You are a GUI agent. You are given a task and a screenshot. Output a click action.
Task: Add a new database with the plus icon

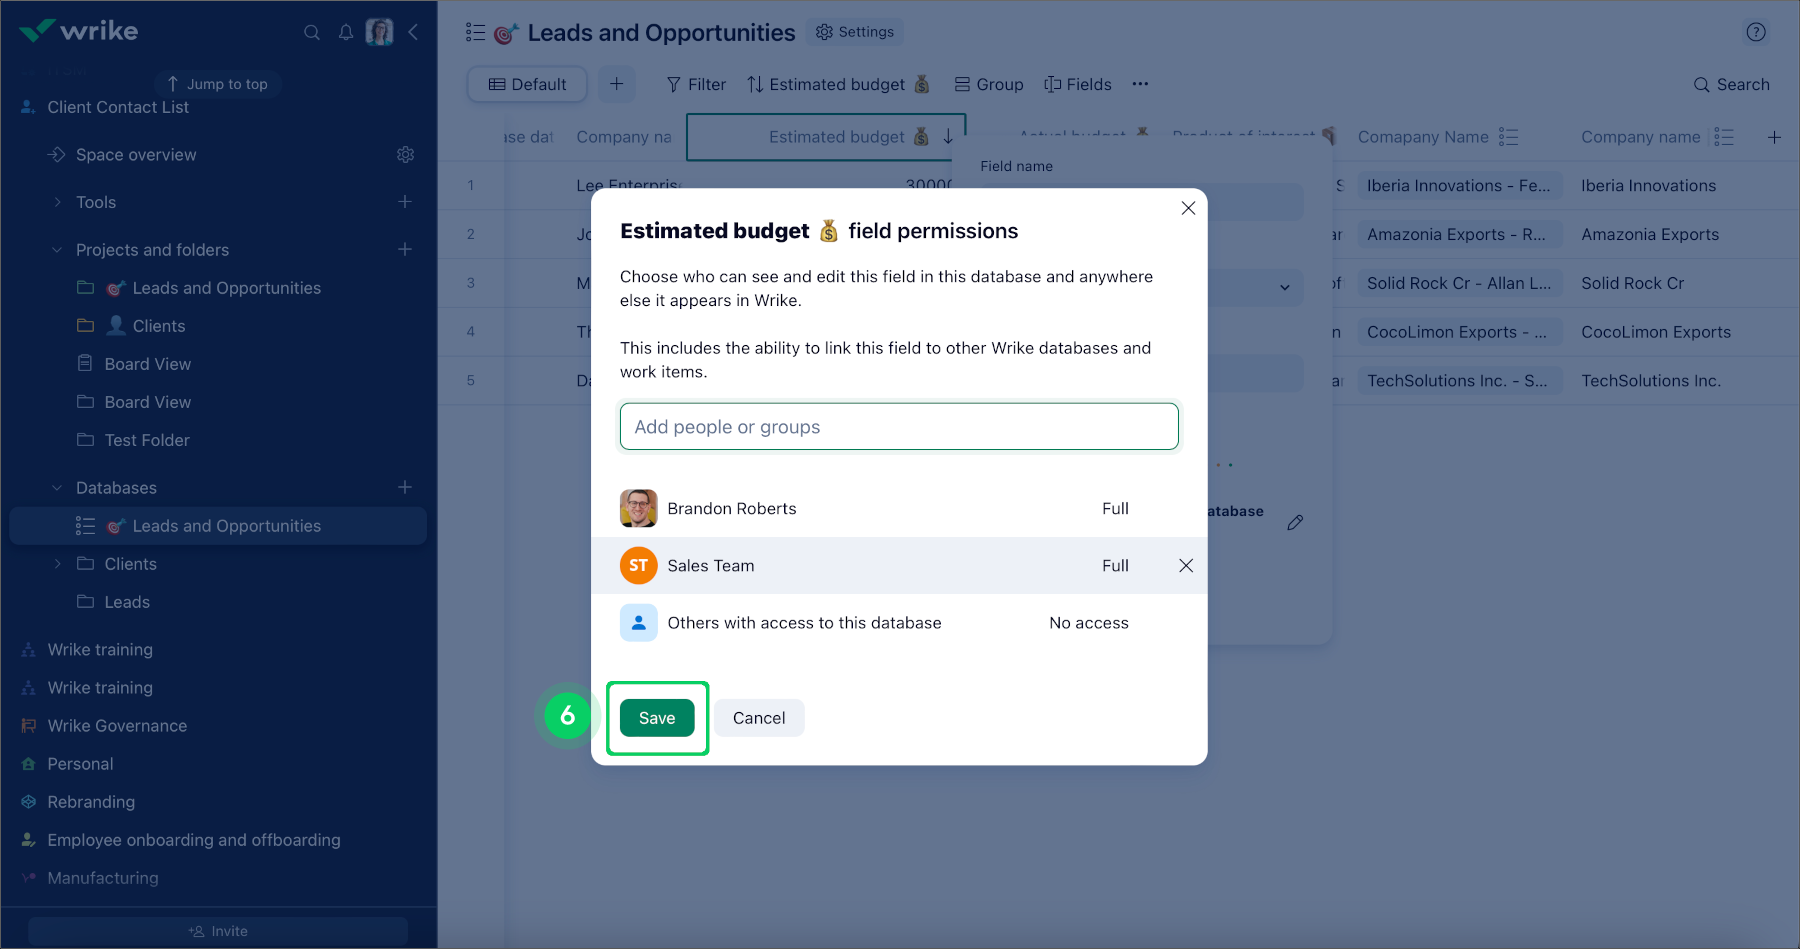tap(405, 487)
